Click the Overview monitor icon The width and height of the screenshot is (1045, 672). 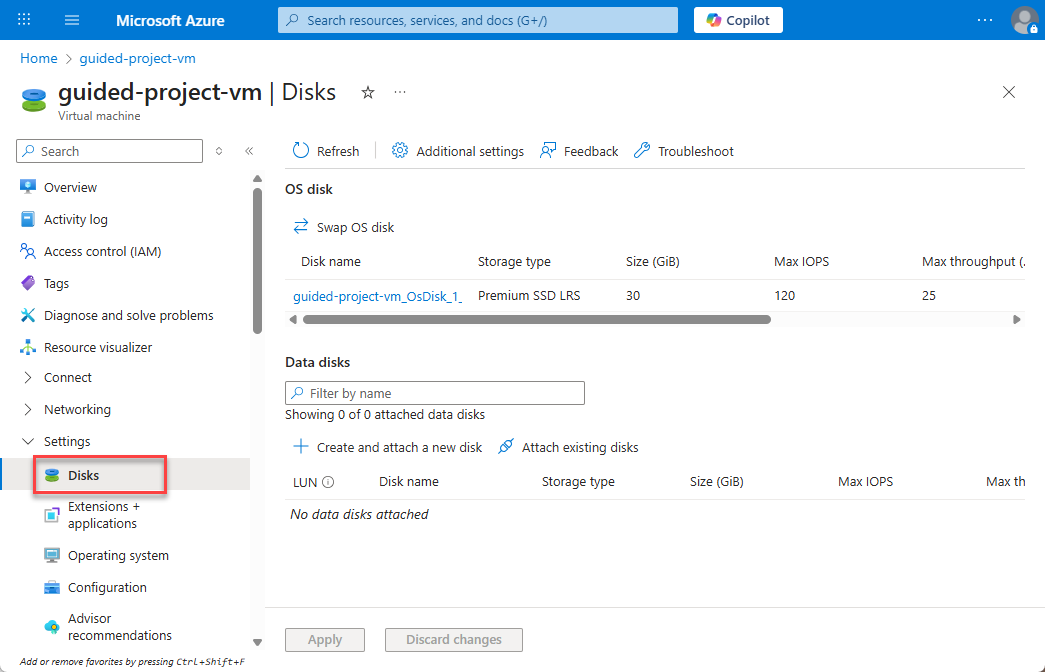click(x=27, y=187)
